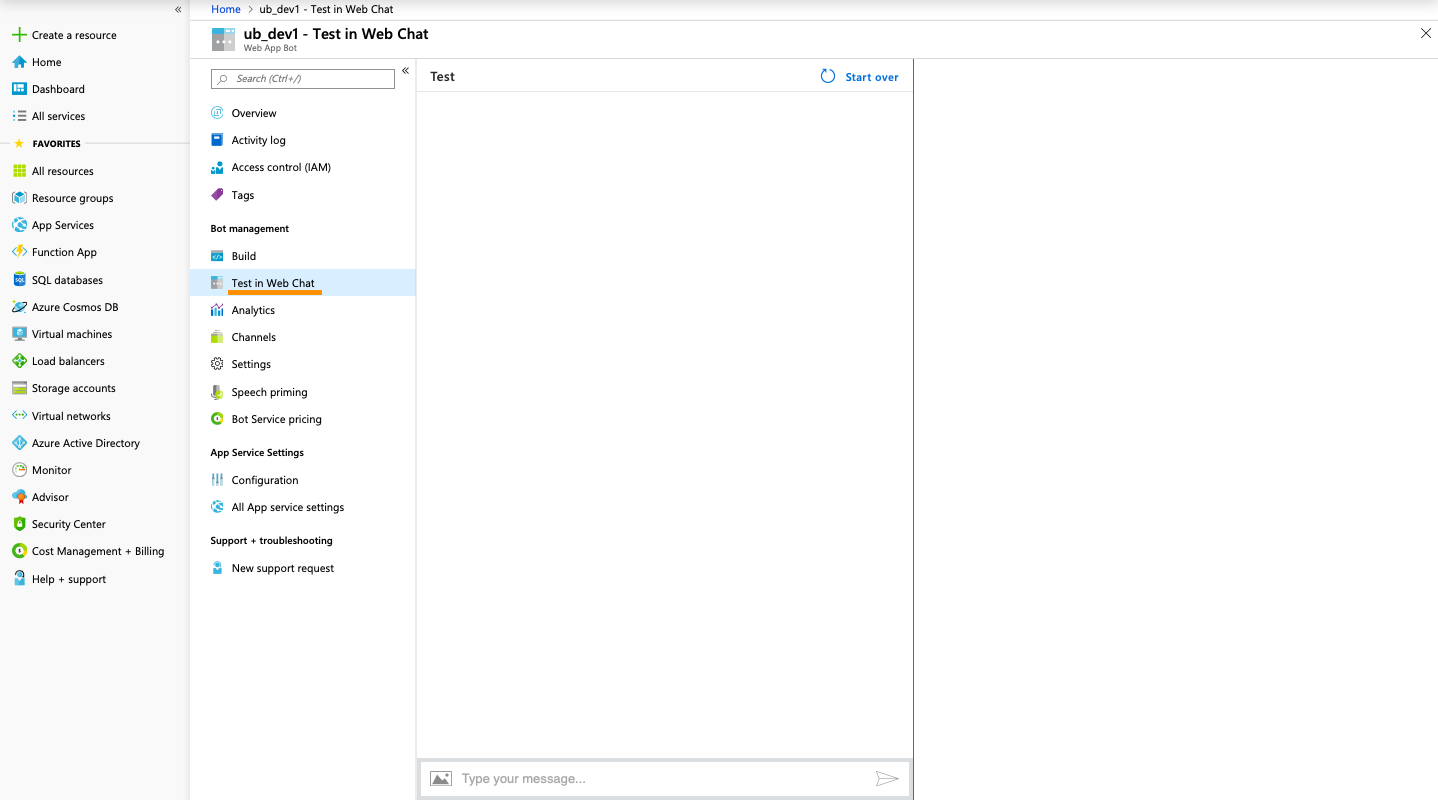This screenshot has width=1438, height=800.
Task: Collapse the bot resource menu panel
Action: click(405, 71)
